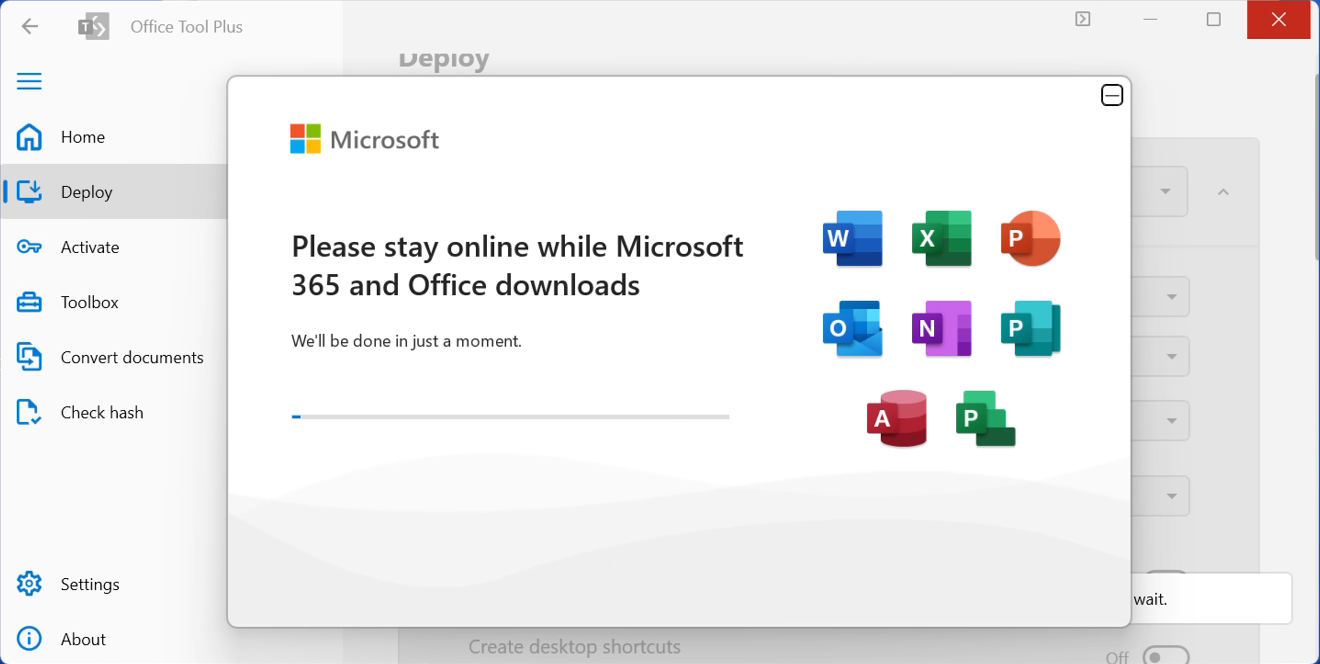Click the OneNote app icon
This screenshot has height=664, width=1320.
tap(941, 329)
